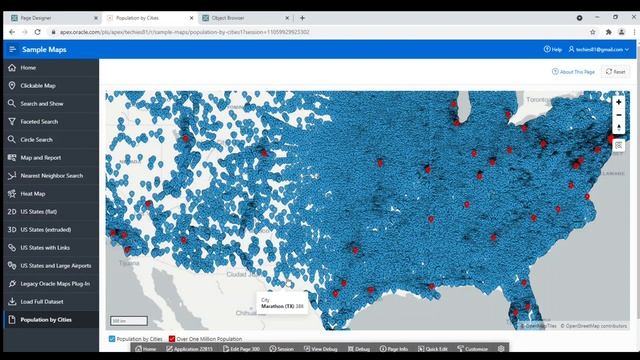Click the Help link in header
640x360 pixels.
(553, 49)
